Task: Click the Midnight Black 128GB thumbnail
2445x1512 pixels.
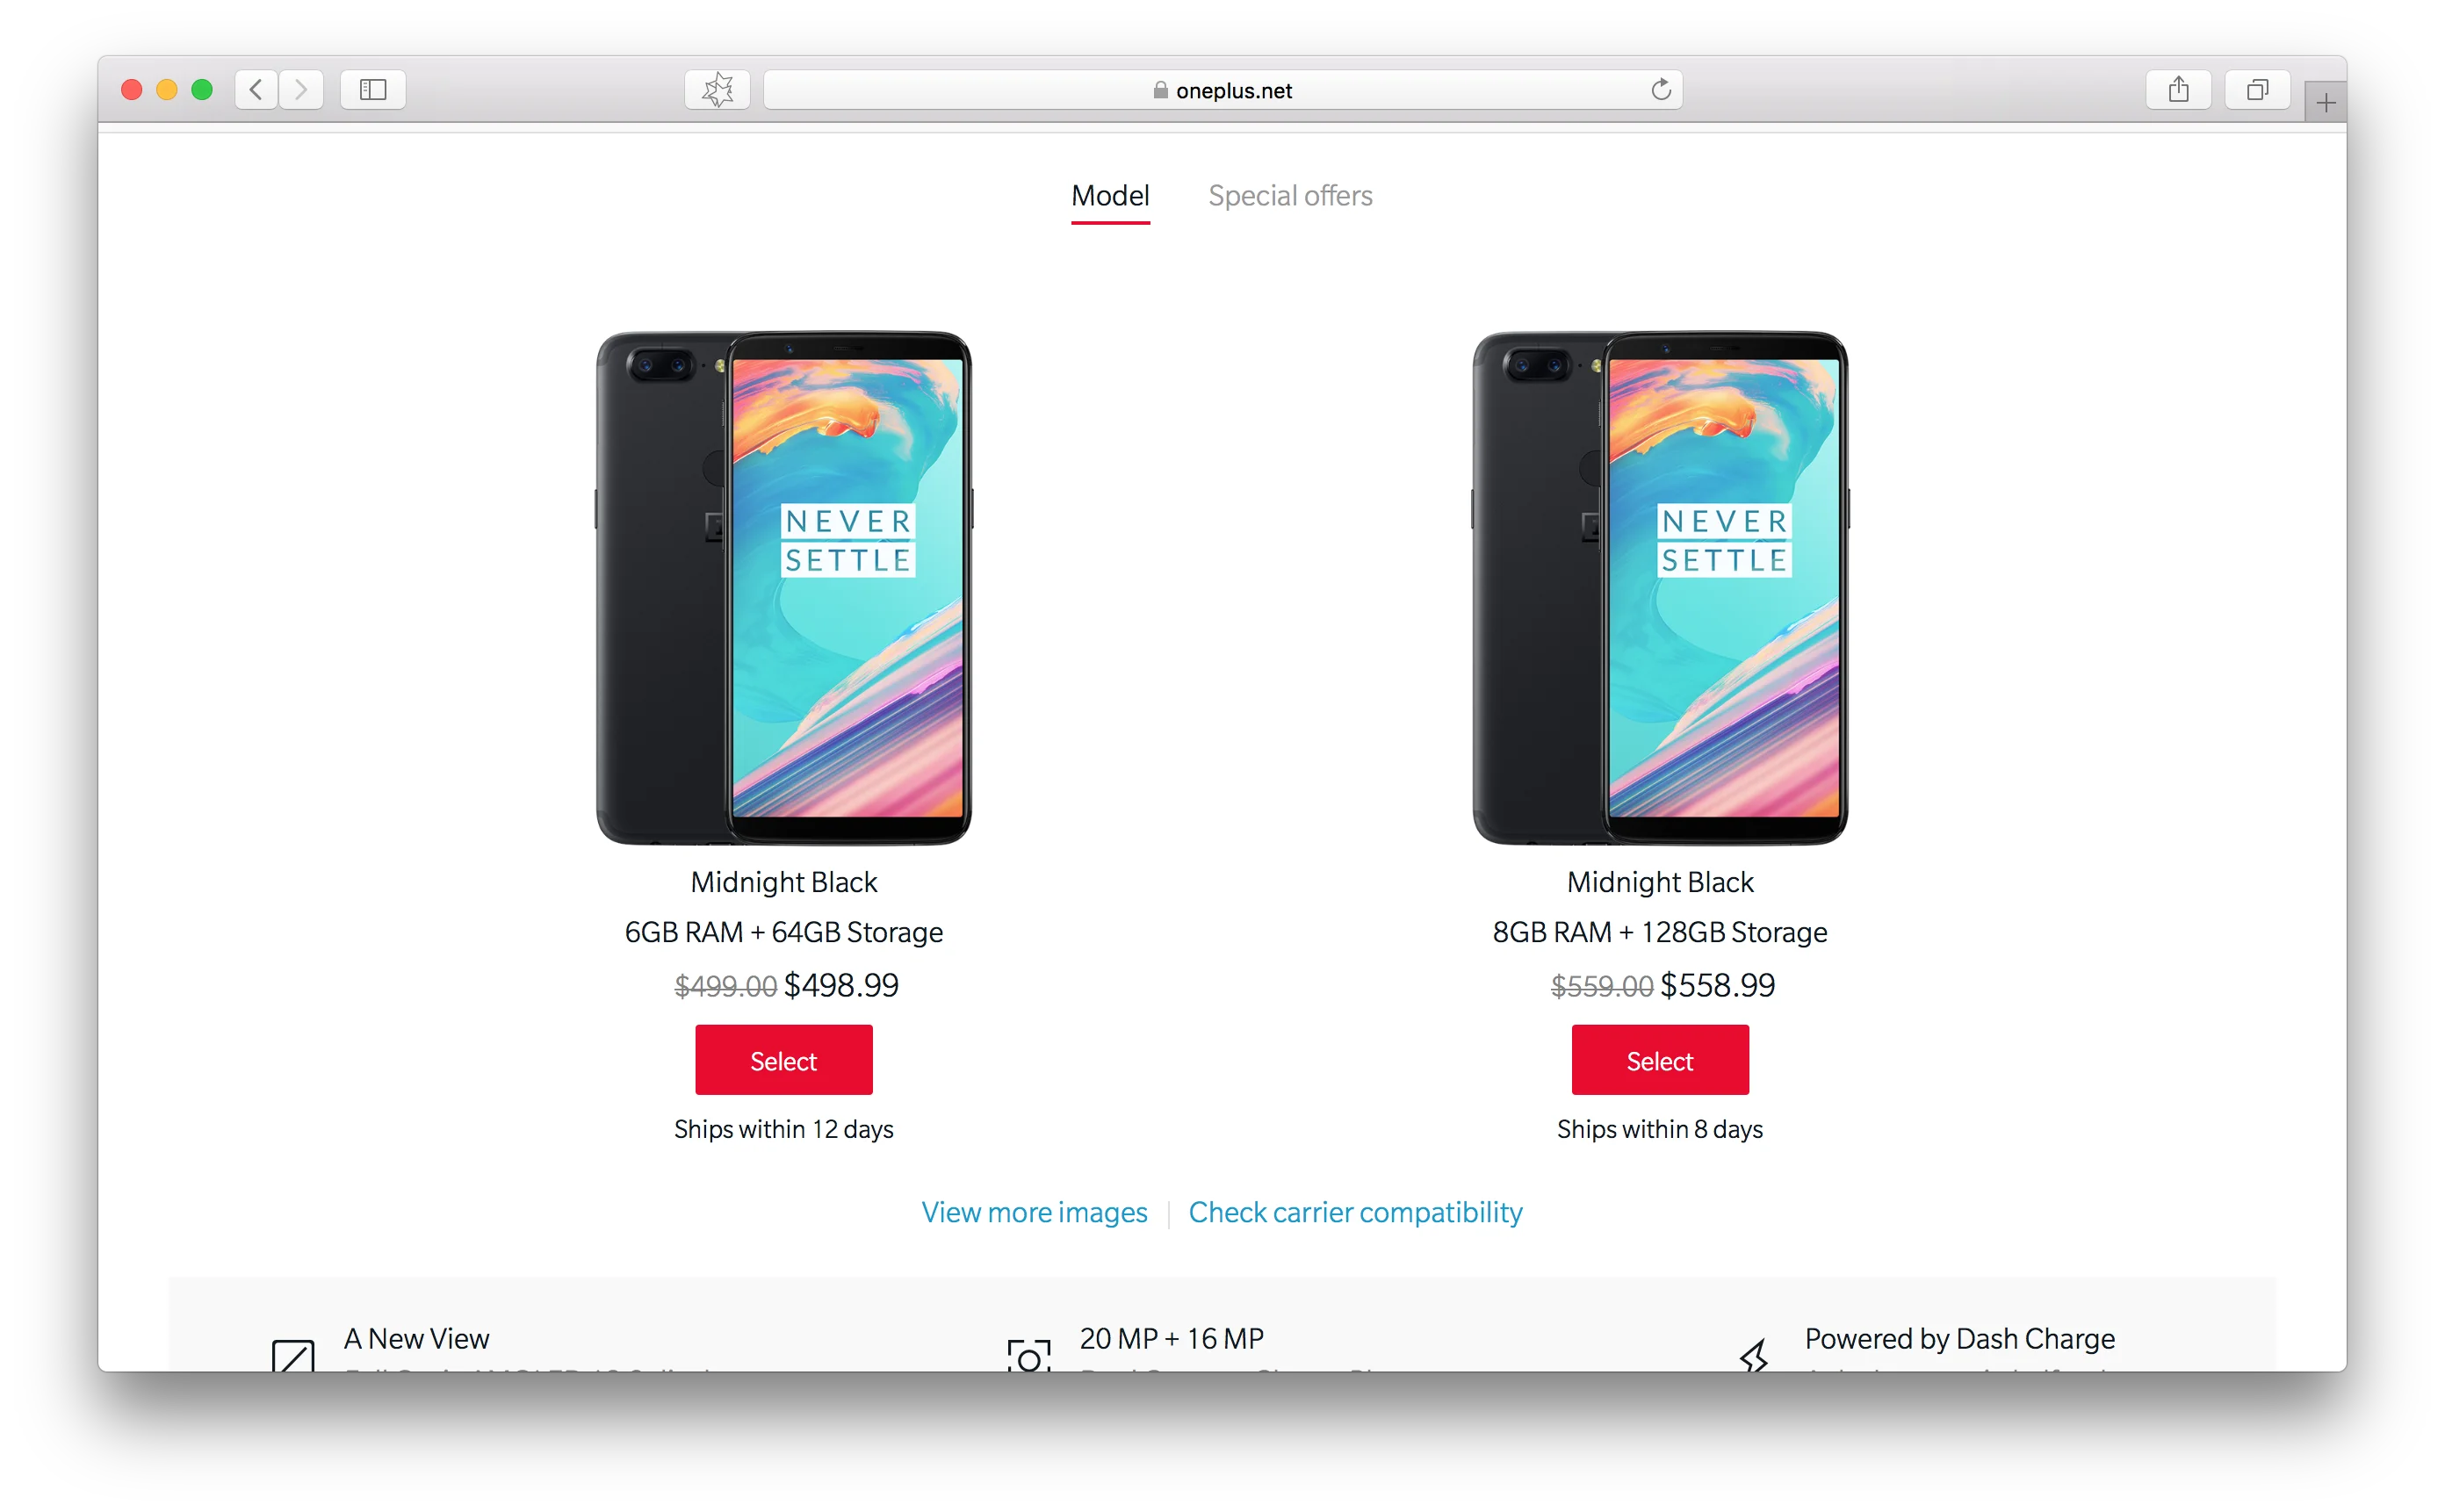Action: (x=1657, y=585)
